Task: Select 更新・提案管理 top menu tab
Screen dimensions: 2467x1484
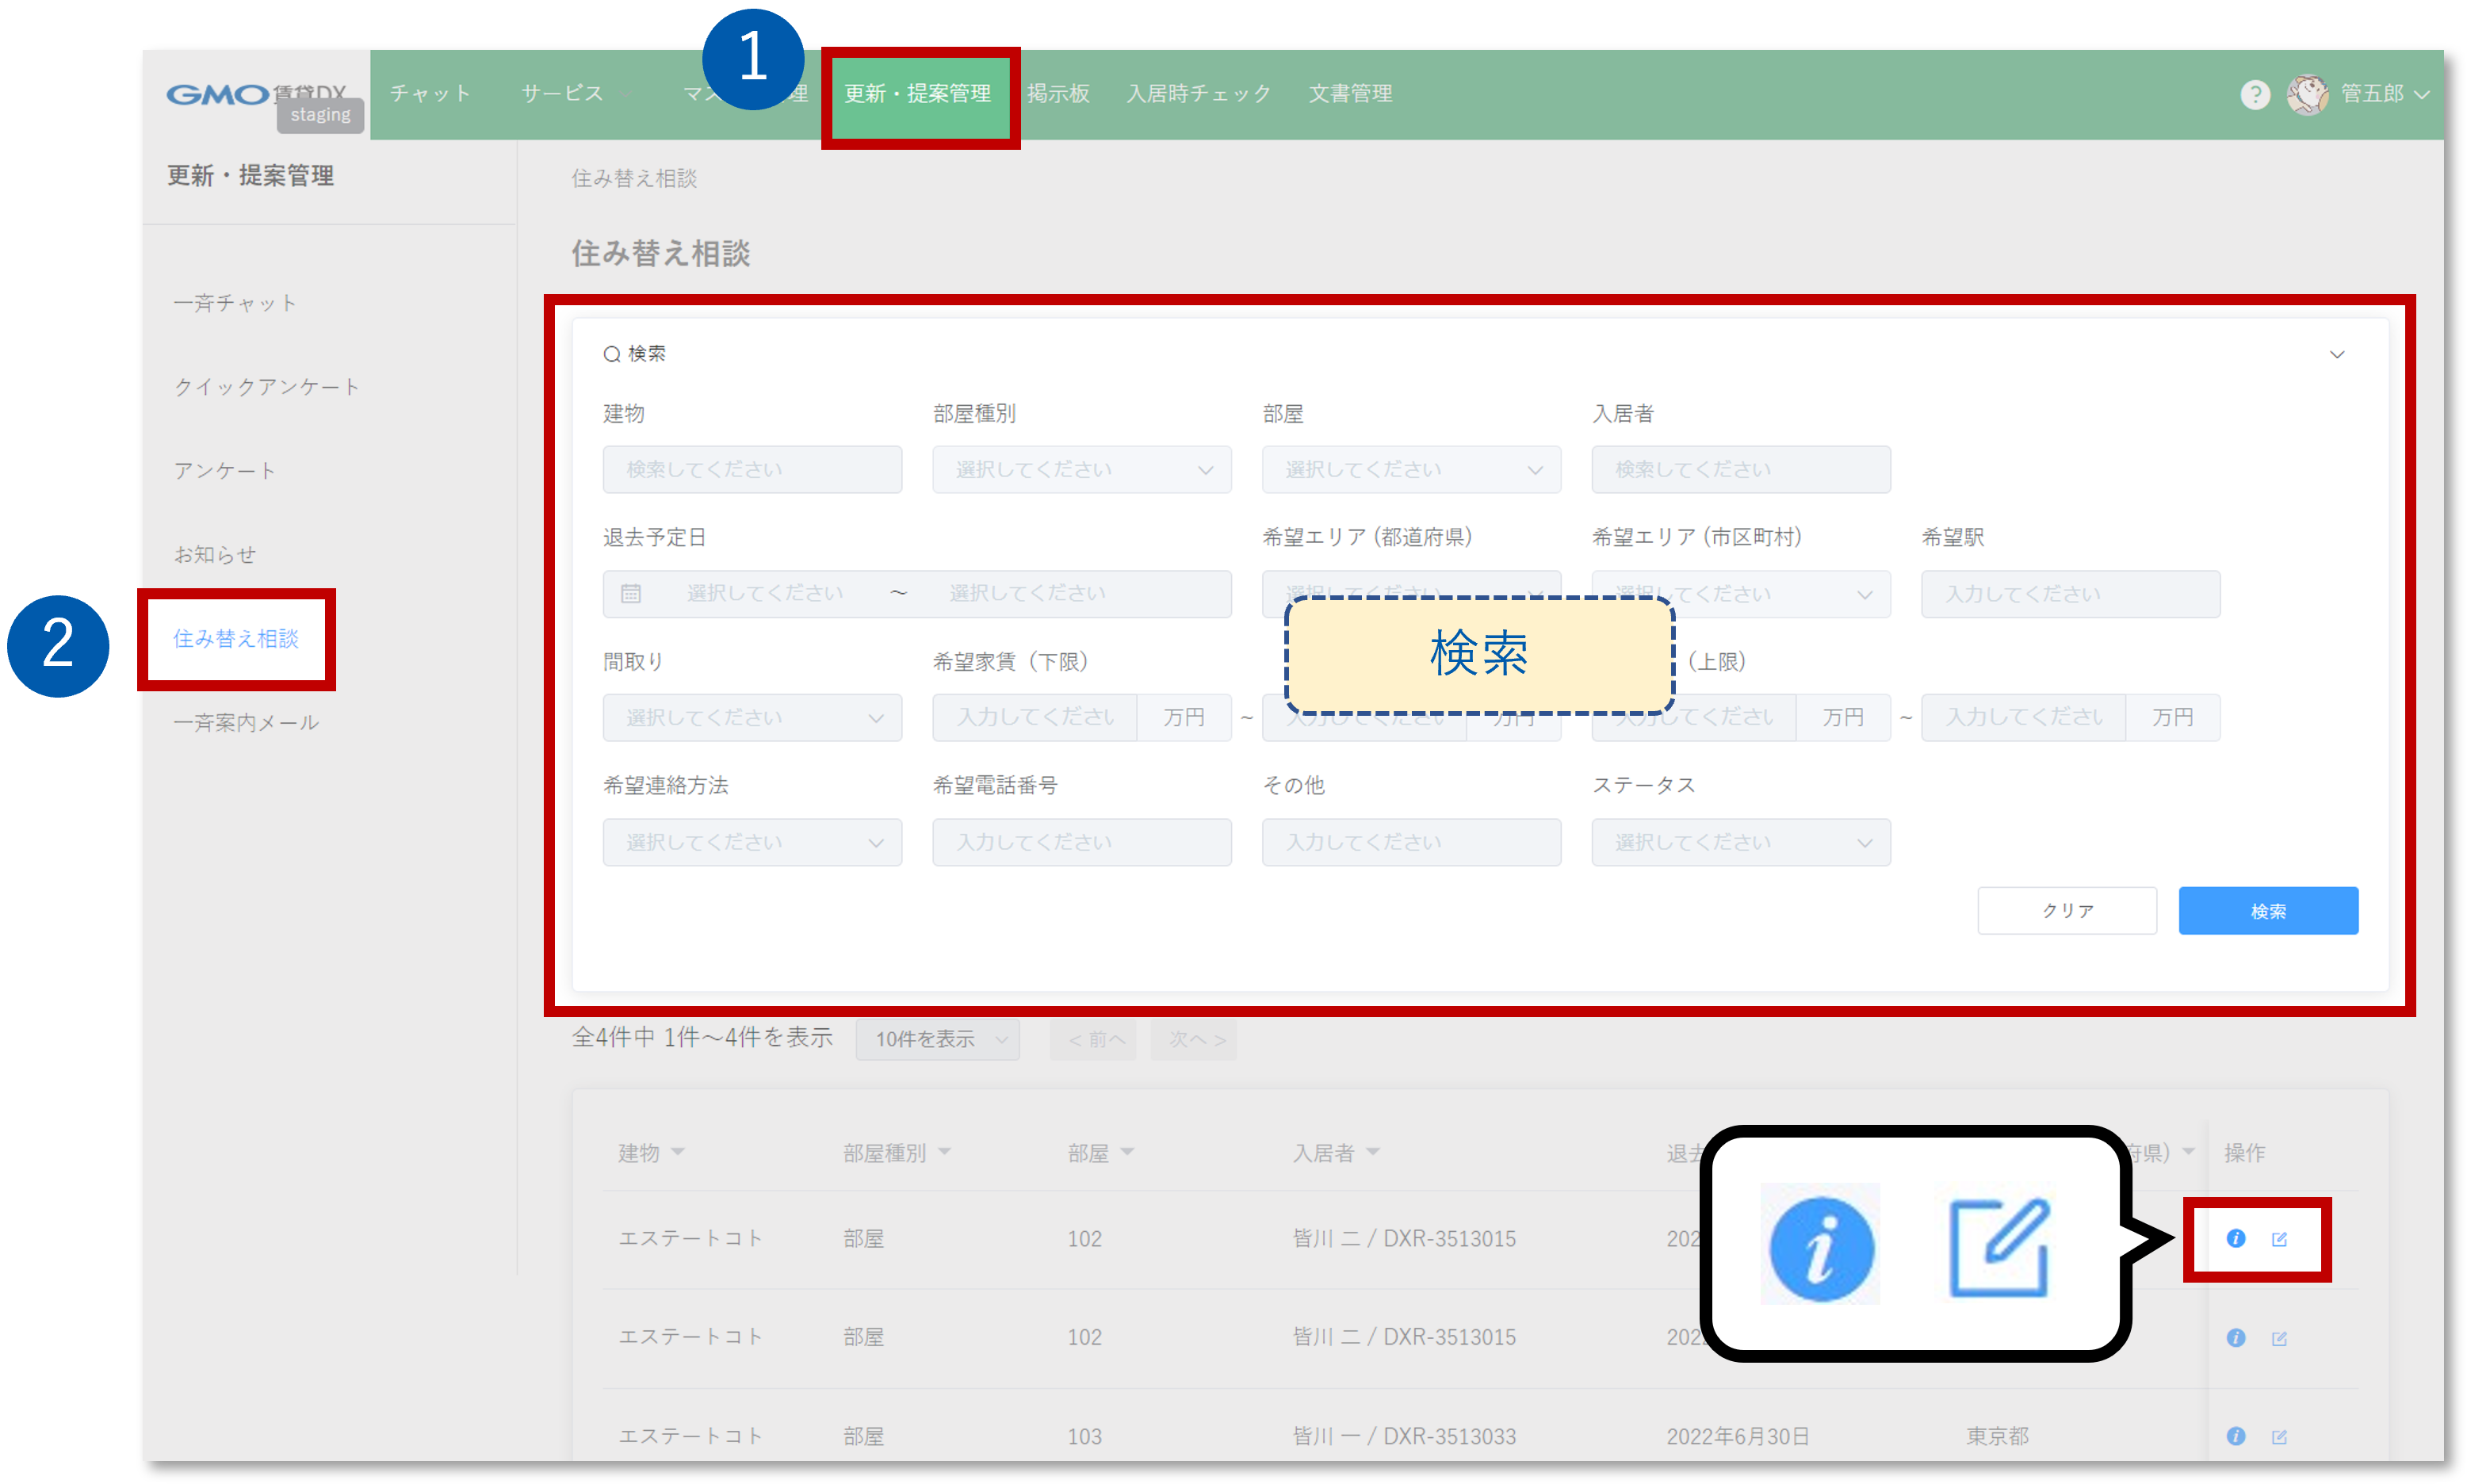Action: coord(917,94)
